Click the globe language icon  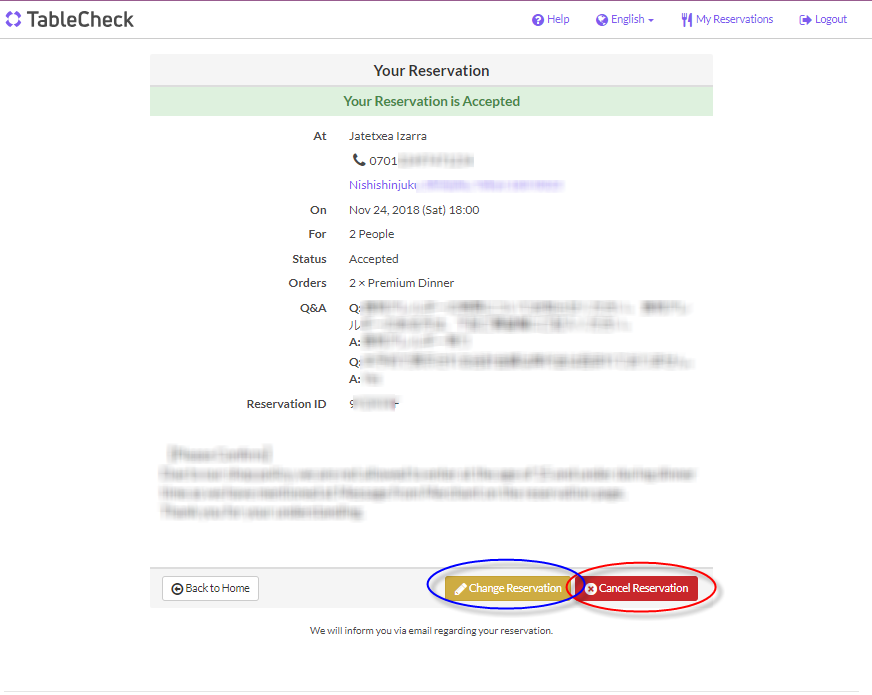(601, 20)
